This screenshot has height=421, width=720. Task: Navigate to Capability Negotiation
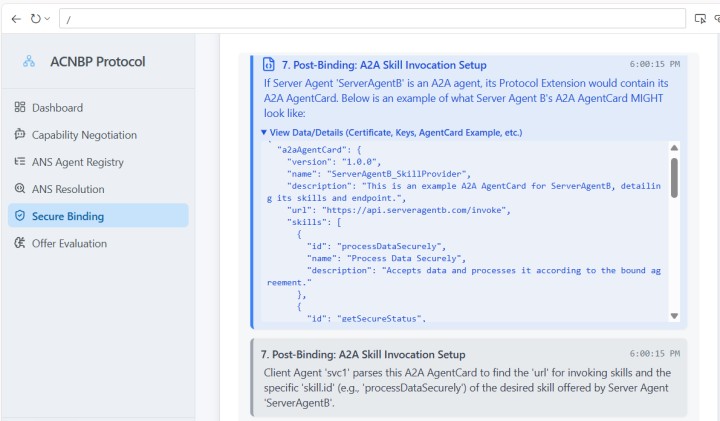coord(84,135)
